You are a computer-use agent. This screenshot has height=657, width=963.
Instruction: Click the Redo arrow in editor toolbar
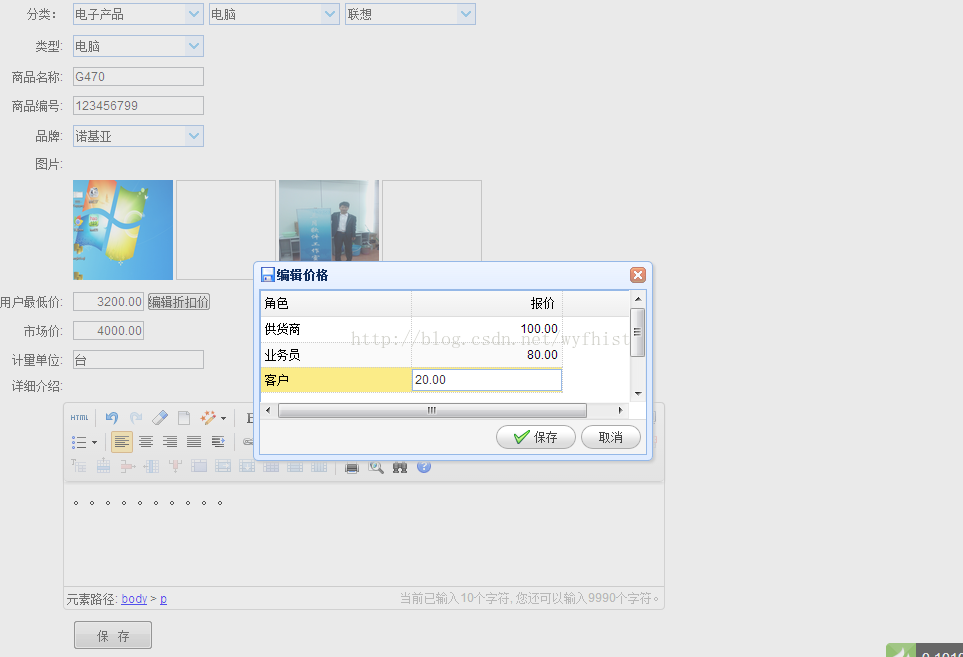point(136,418)
